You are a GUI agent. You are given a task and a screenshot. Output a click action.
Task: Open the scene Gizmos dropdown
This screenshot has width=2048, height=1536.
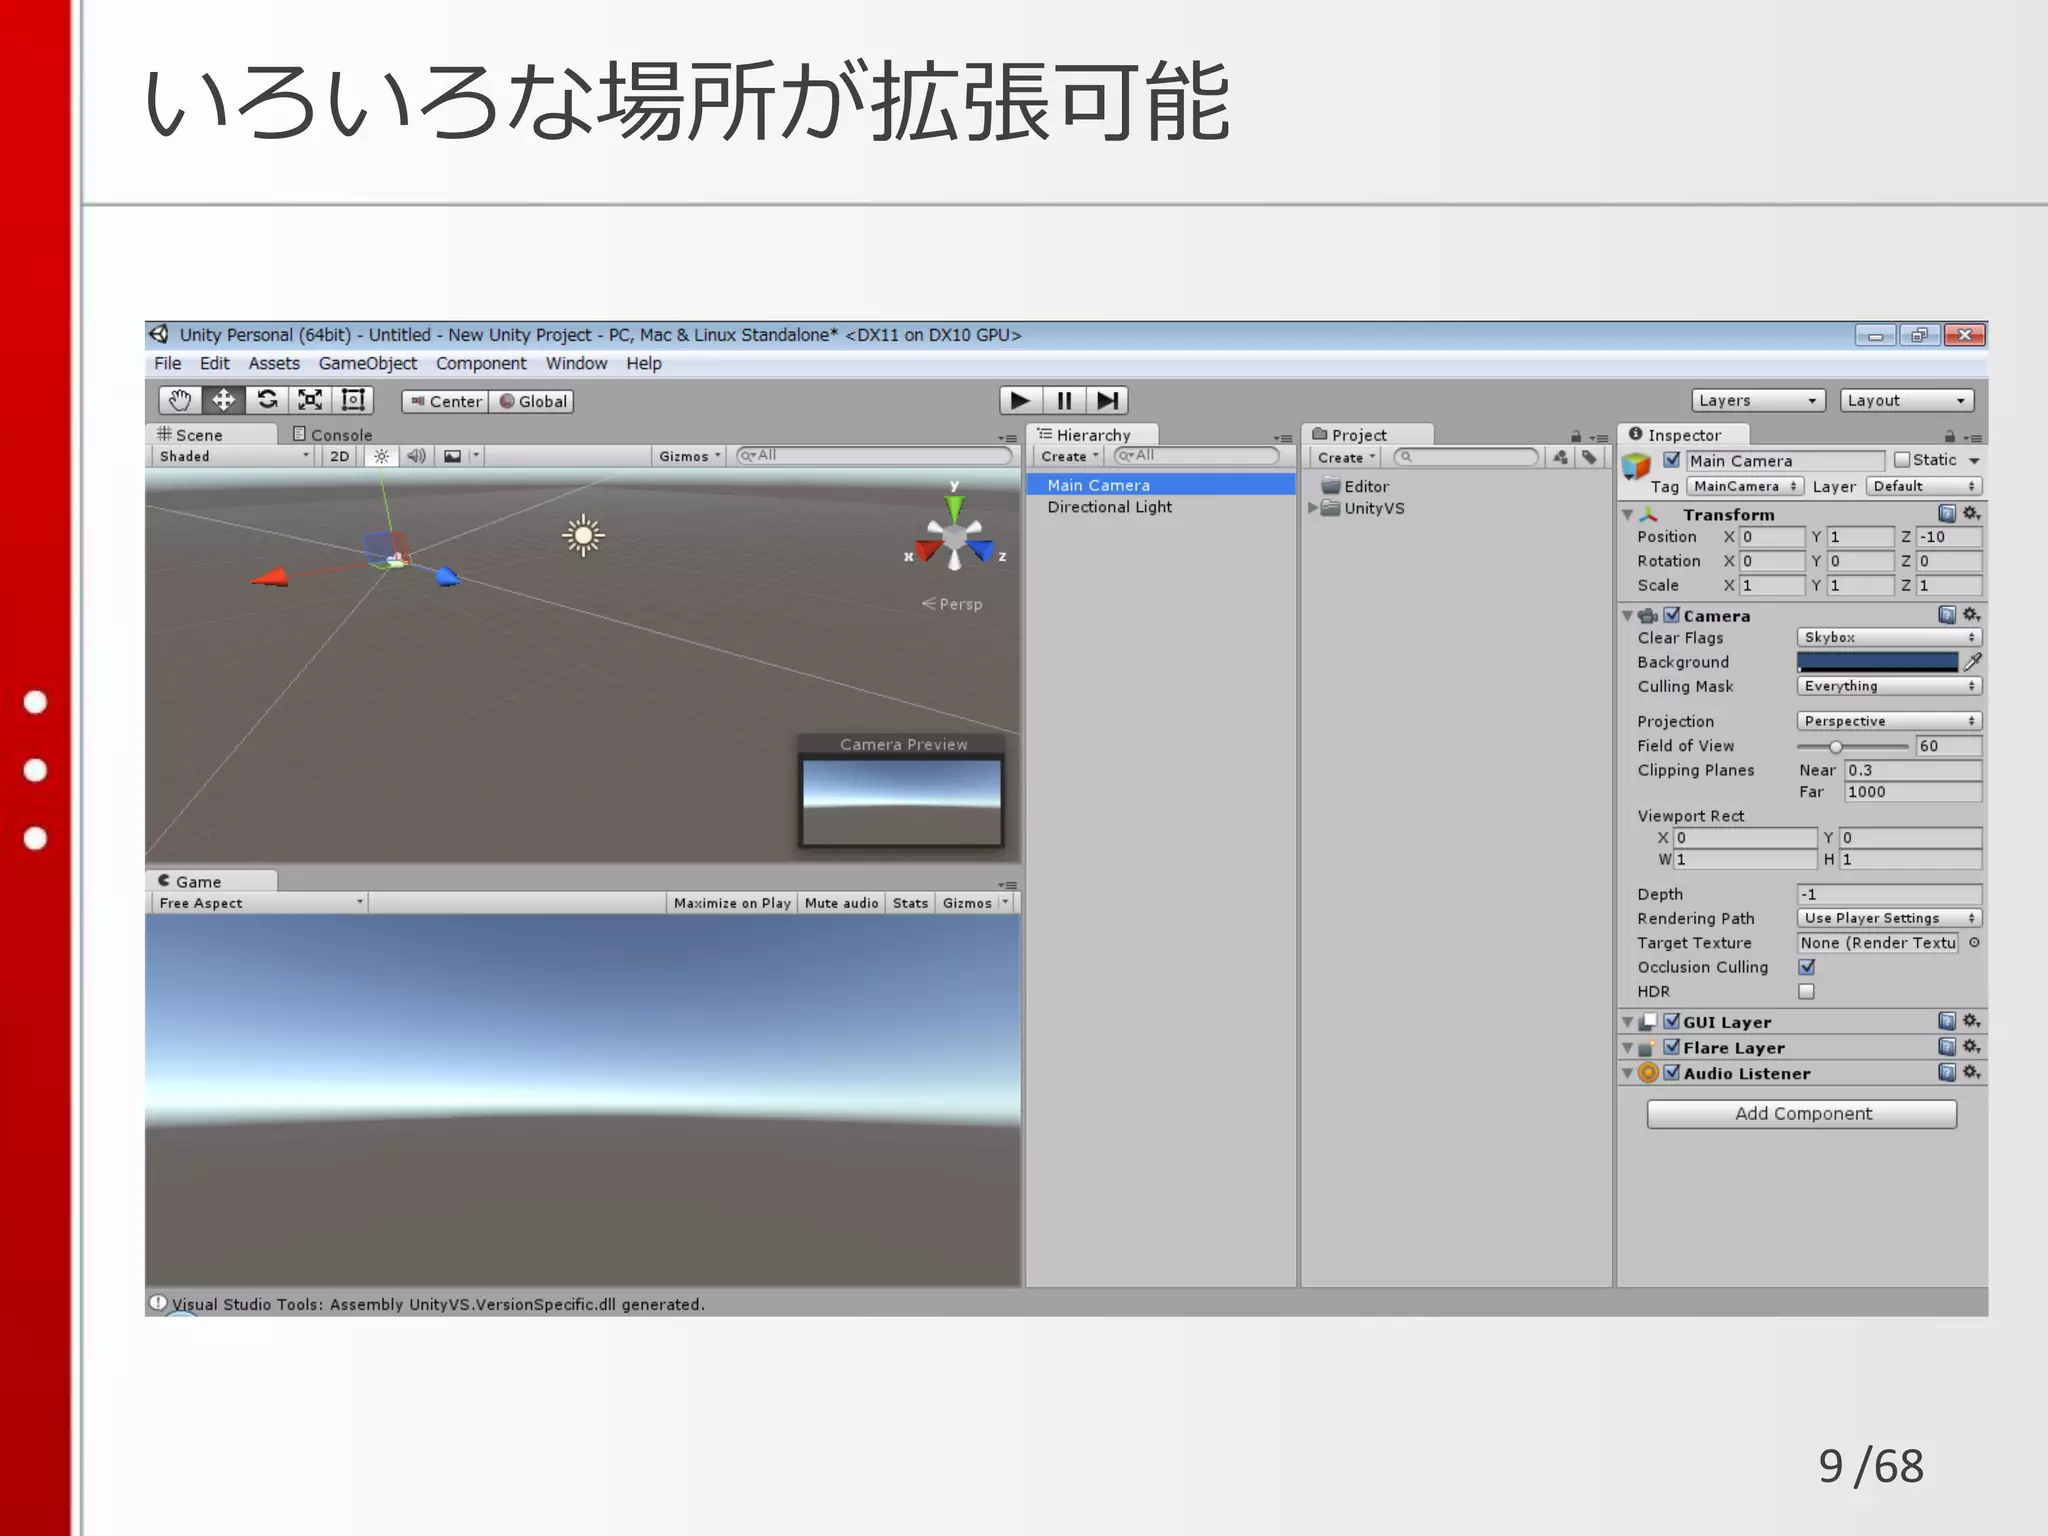tap(689, 456)
